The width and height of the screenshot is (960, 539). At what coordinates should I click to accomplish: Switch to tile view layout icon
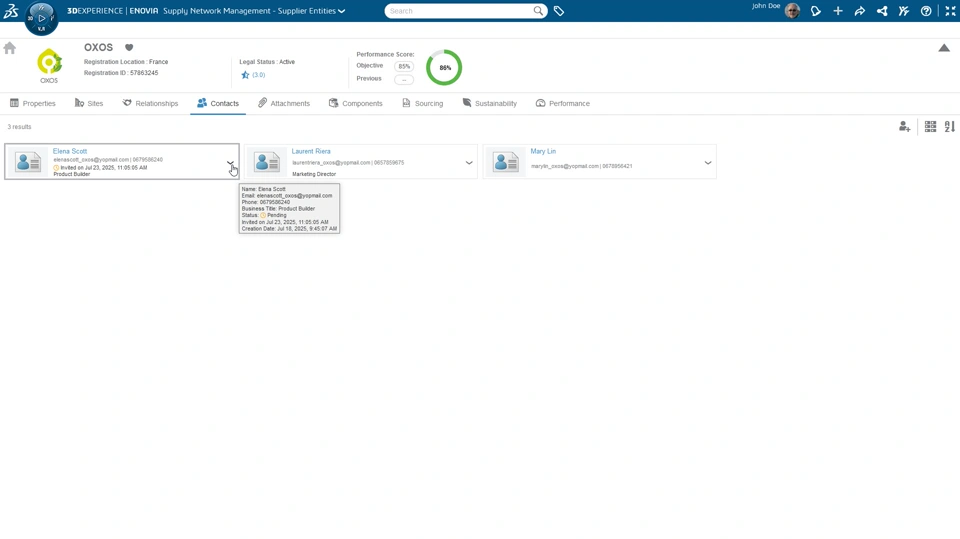coord(930,127)
